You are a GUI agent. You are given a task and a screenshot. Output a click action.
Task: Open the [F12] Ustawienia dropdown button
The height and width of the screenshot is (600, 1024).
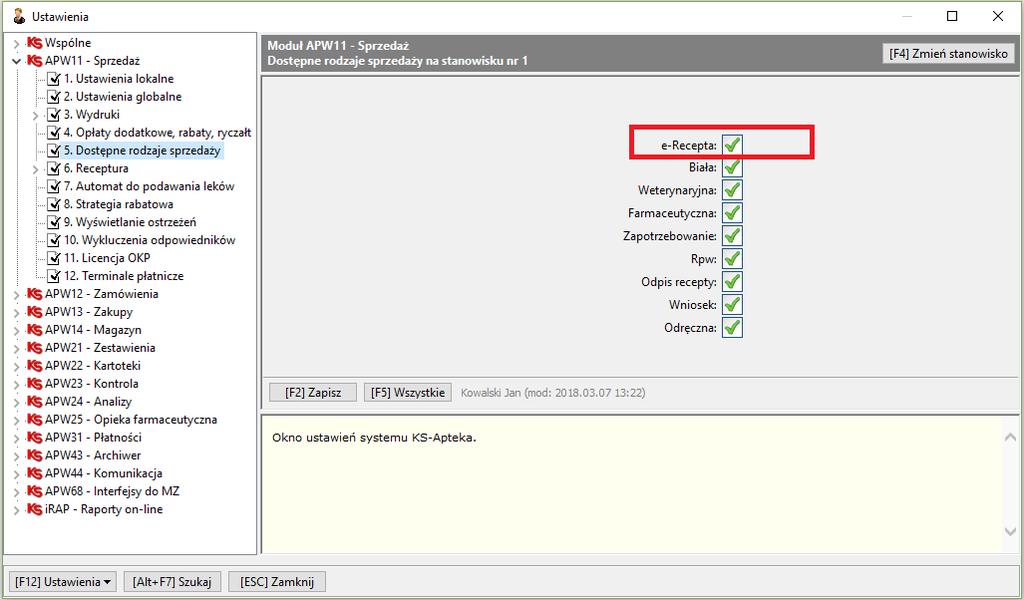63,582
